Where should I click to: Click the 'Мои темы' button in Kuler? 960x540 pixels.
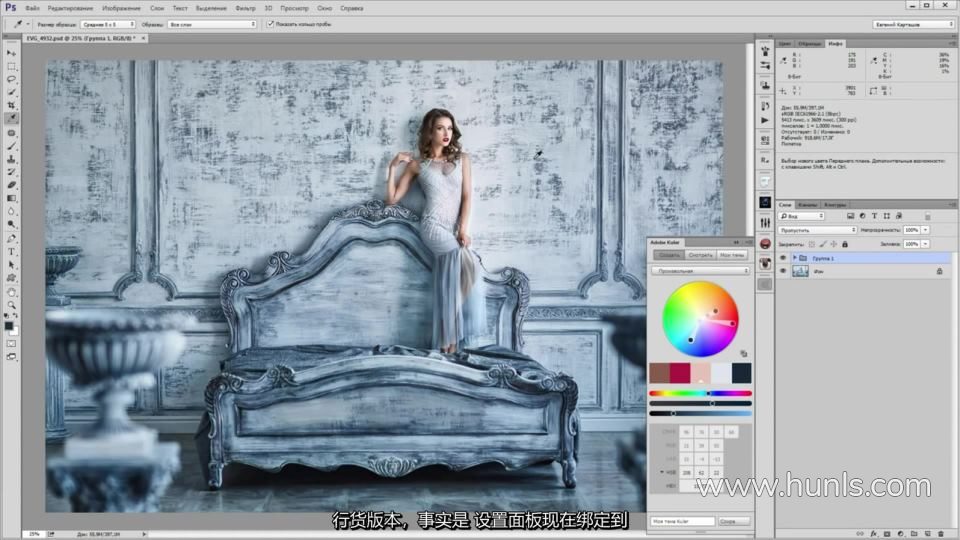click(732, 255)
